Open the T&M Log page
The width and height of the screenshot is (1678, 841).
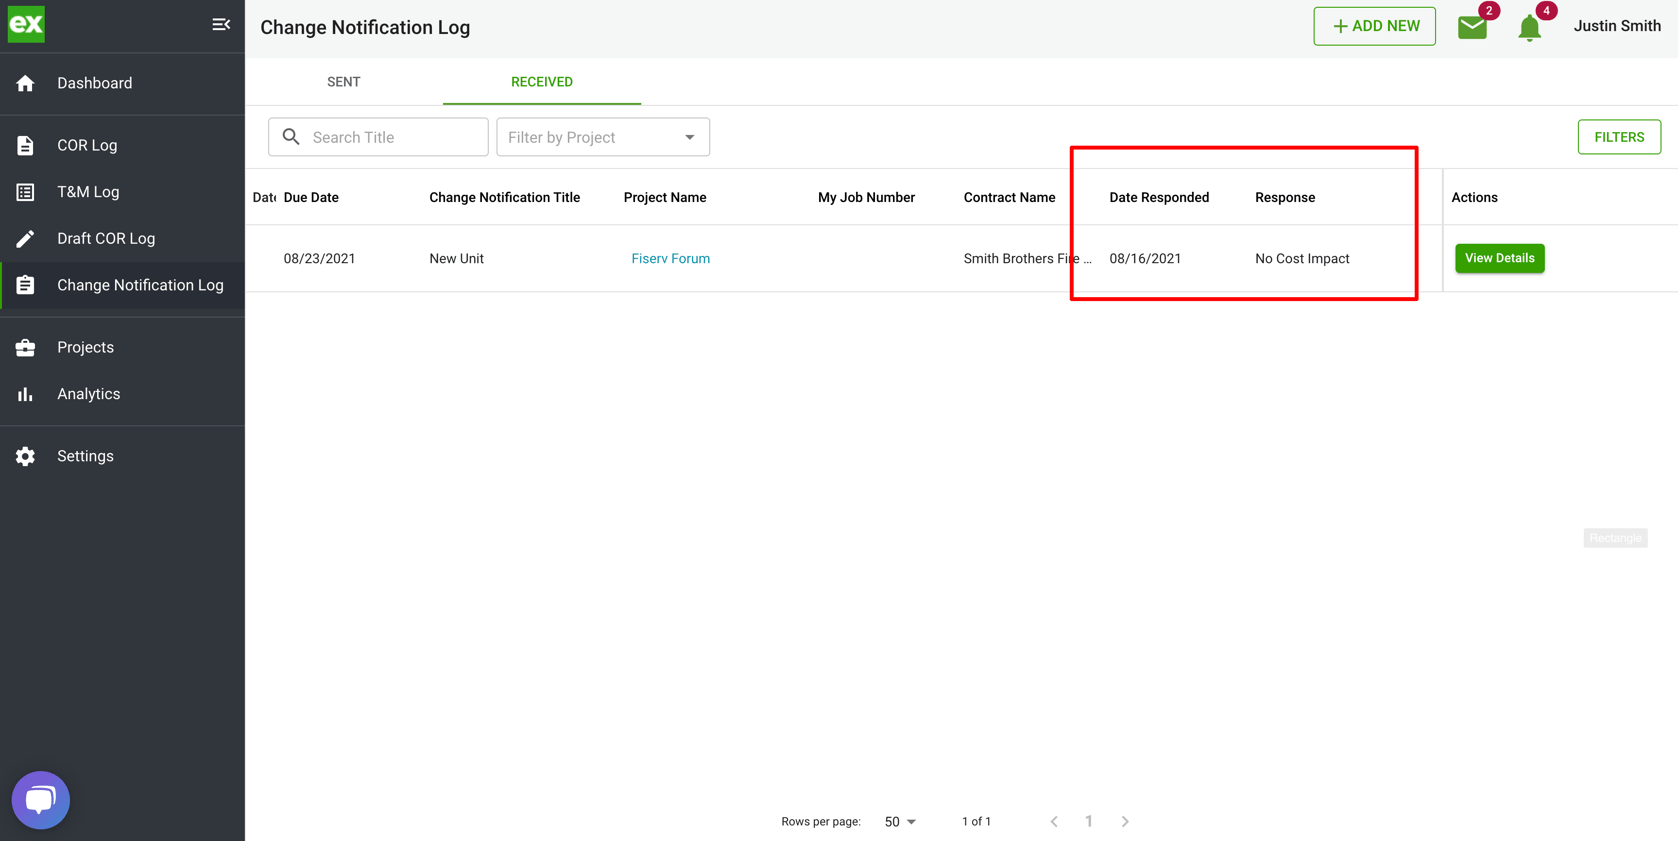point(88,192)
